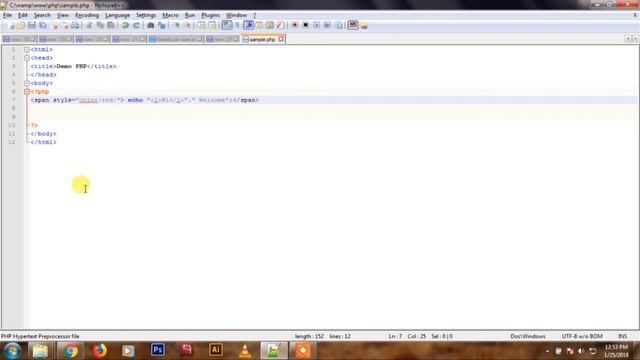The height and width of the screenshot is (360, 640).
Task: Click the Open file folder icon
Action: click(x=21, y=26)
